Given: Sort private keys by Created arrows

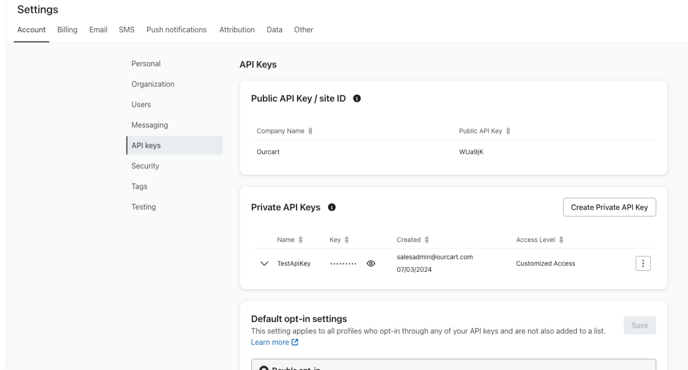Looking at the screenshot, I should click(426, 240).
